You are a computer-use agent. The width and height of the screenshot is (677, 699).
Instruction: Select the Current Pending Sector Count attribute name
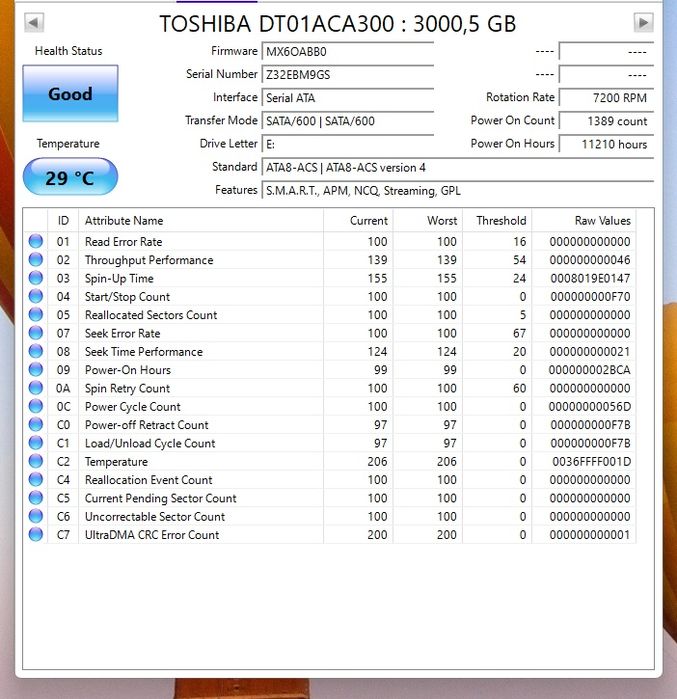[160, 498]
